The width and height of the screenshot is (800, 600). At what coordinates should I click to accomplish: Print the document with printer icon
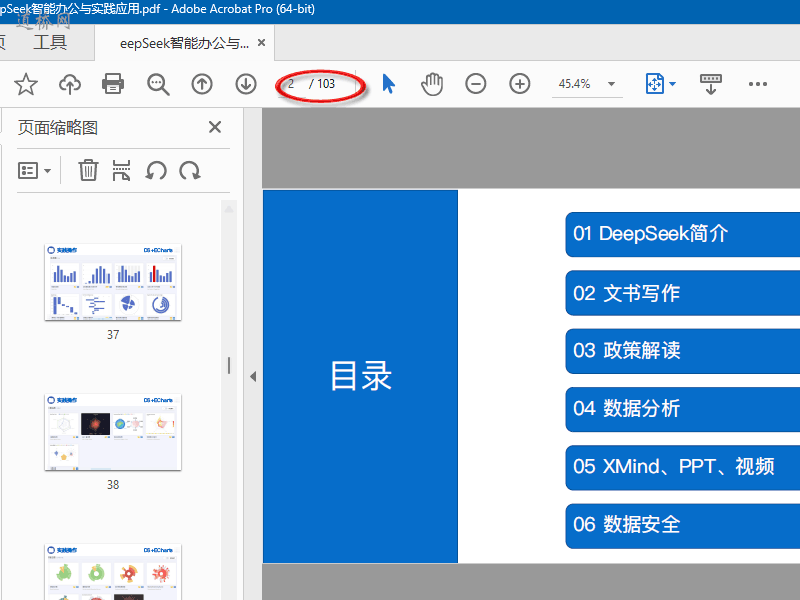point(113,84)
